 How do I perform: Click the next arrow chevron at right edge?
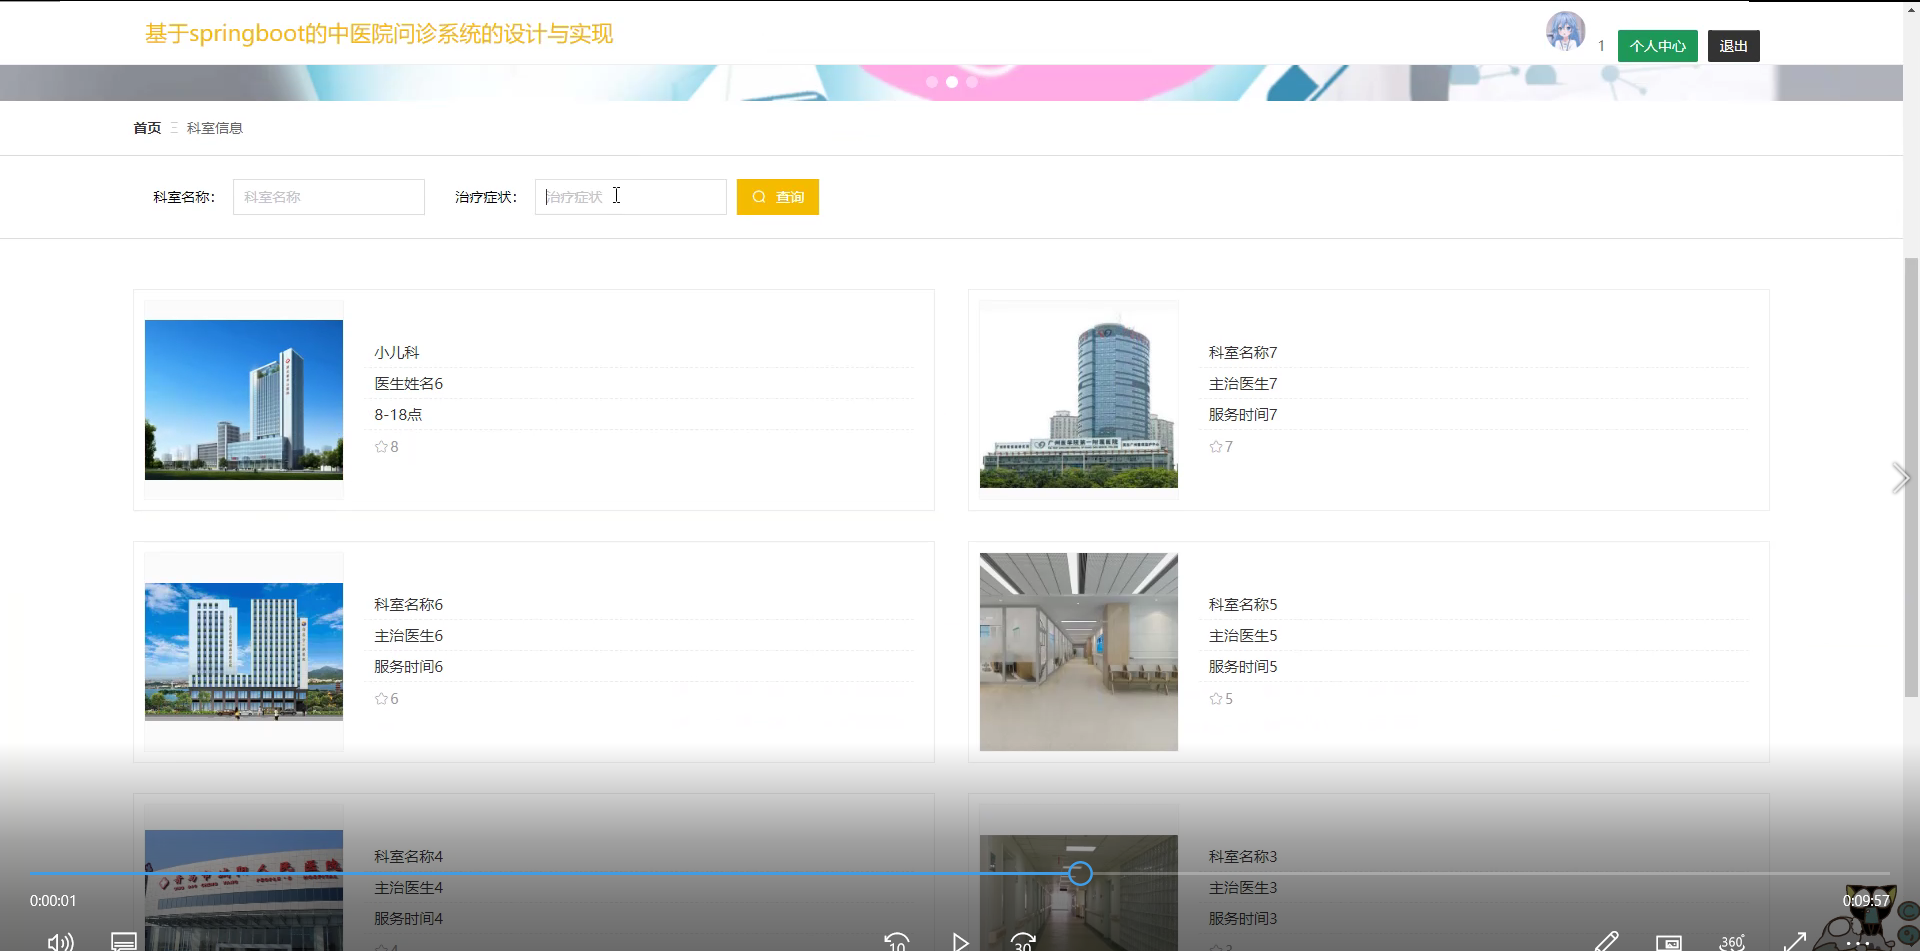pyautogui.click(x=1900, y=478)
